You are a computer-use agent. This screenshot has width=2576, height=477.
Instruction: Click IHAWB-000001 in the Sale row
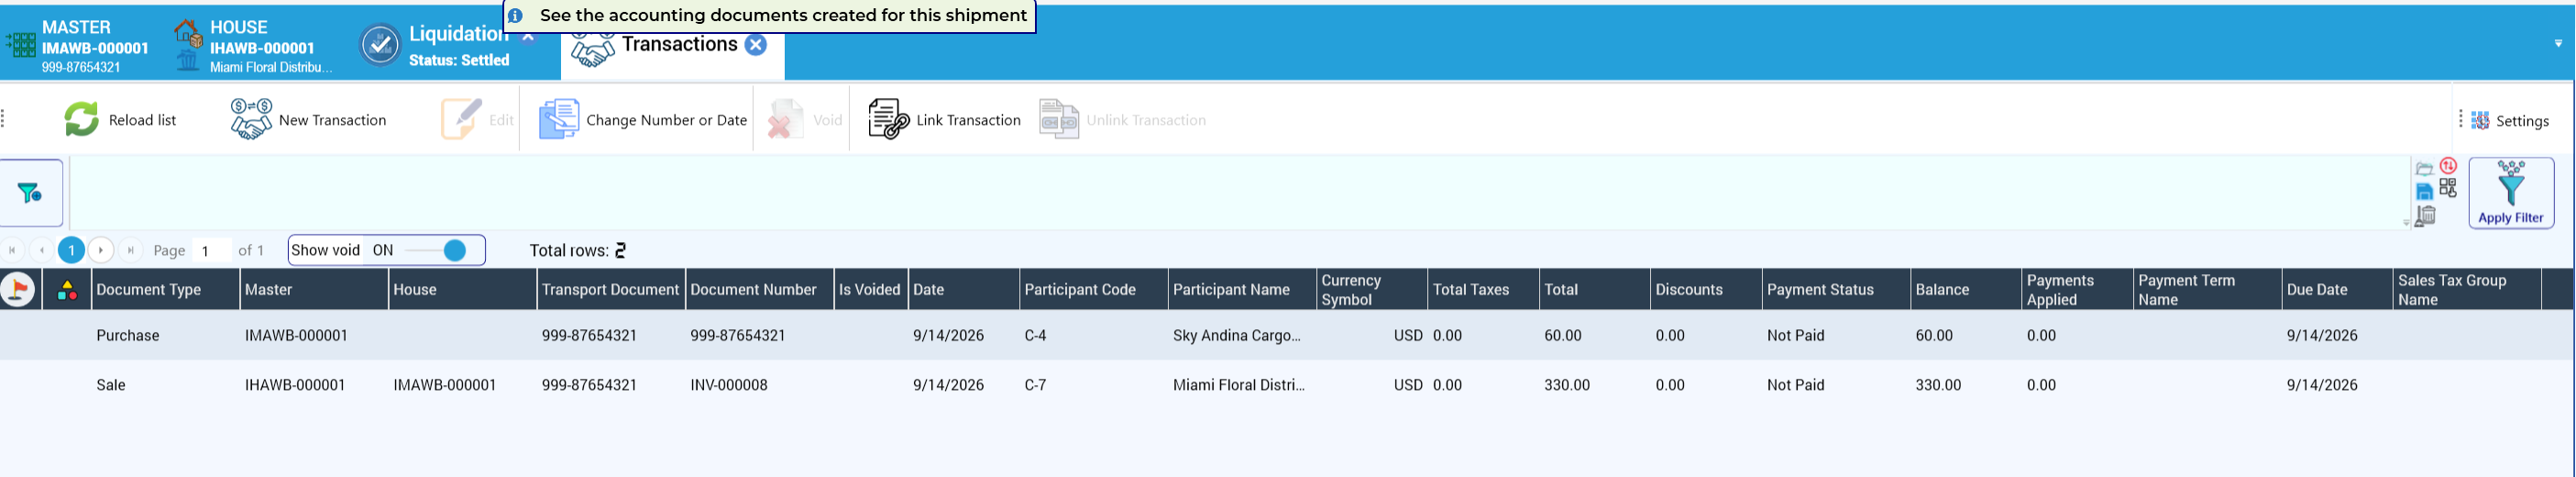point(295,385)
